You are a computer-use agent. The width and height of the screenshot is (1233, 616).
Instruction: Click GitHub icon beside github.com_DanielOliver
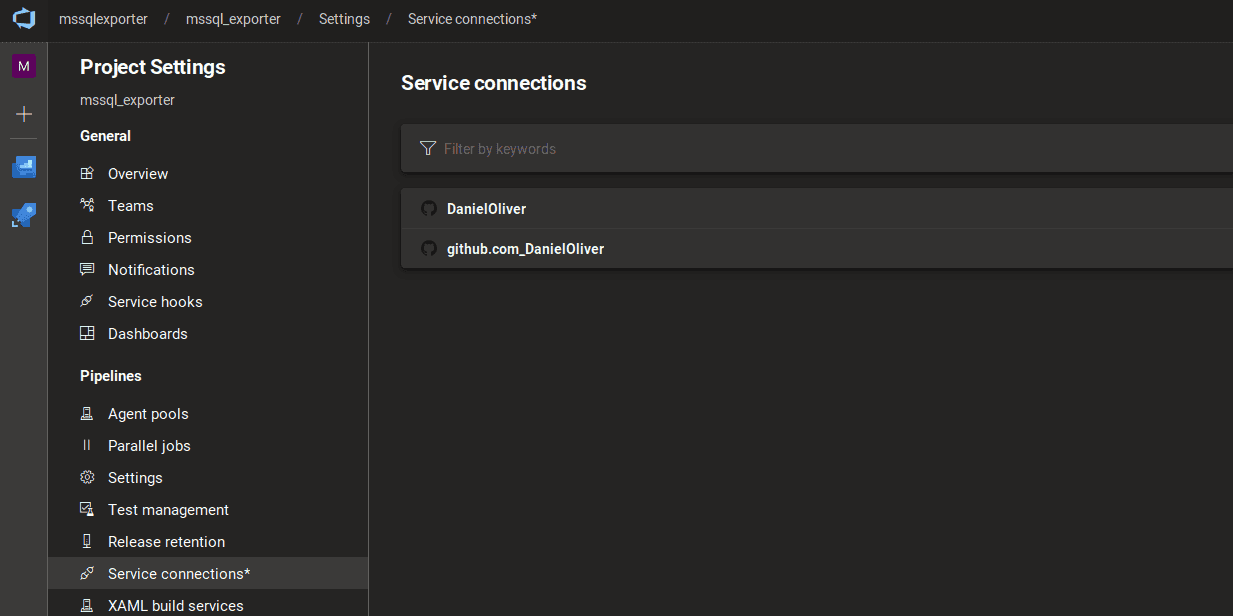coord(429,249)
